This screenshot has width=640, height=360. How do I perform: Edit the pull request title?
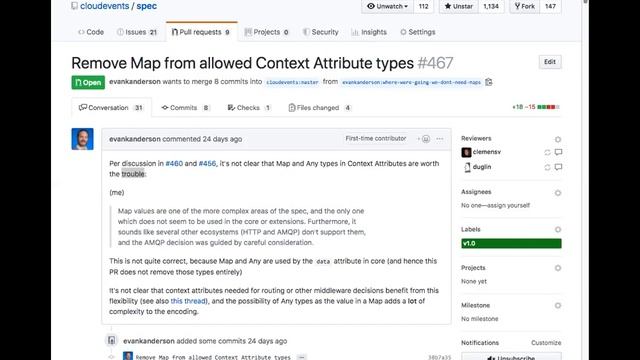click(550, 62)
